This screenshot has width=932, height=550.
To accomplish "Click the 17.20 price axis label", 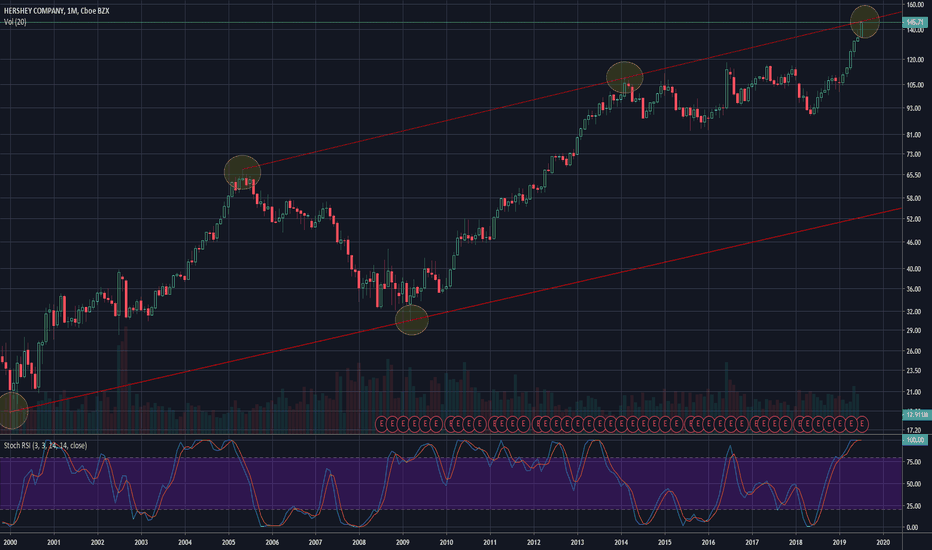I will pyautogui.click(x=914, y=430).
